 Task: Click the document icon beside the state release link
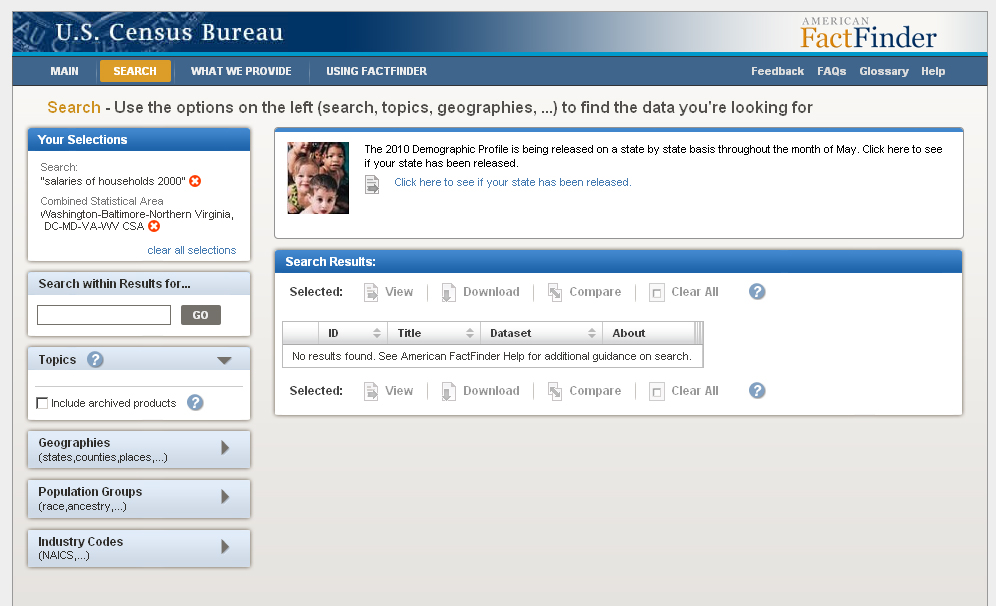(x=372, y=185)
